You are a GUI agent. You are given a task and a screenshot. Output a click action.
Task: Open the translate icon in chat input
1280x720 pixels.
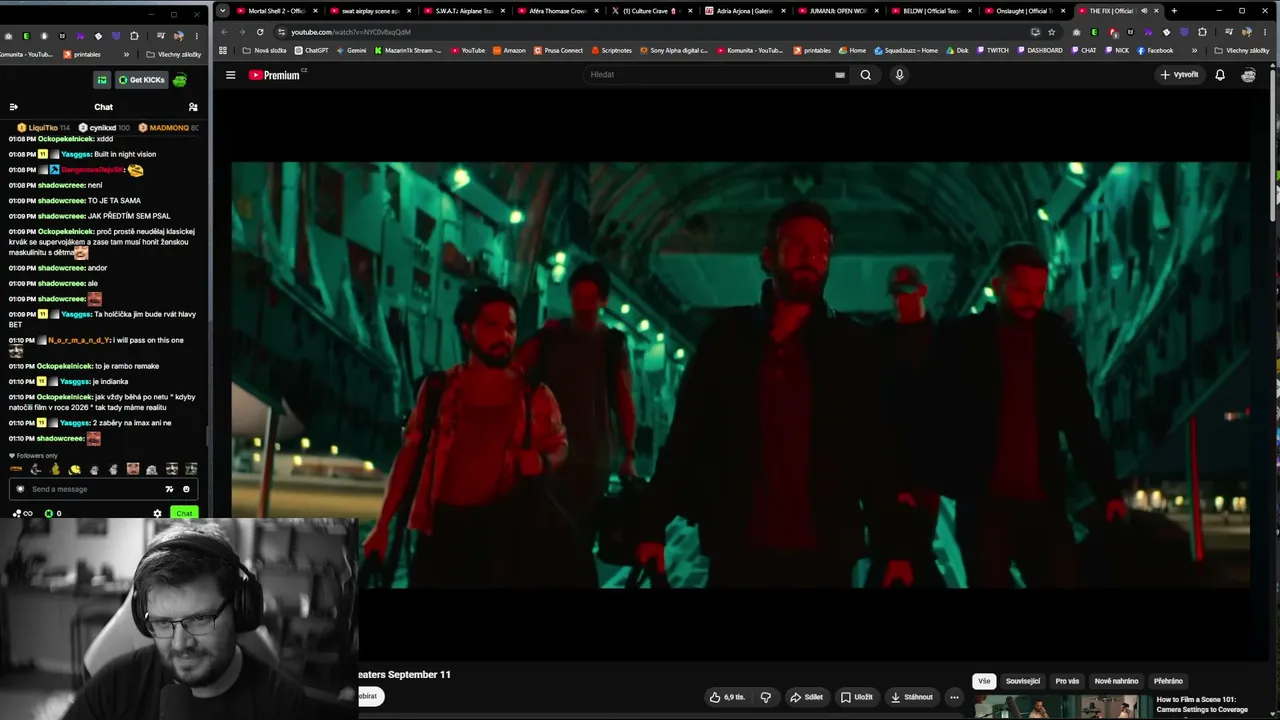169,489
